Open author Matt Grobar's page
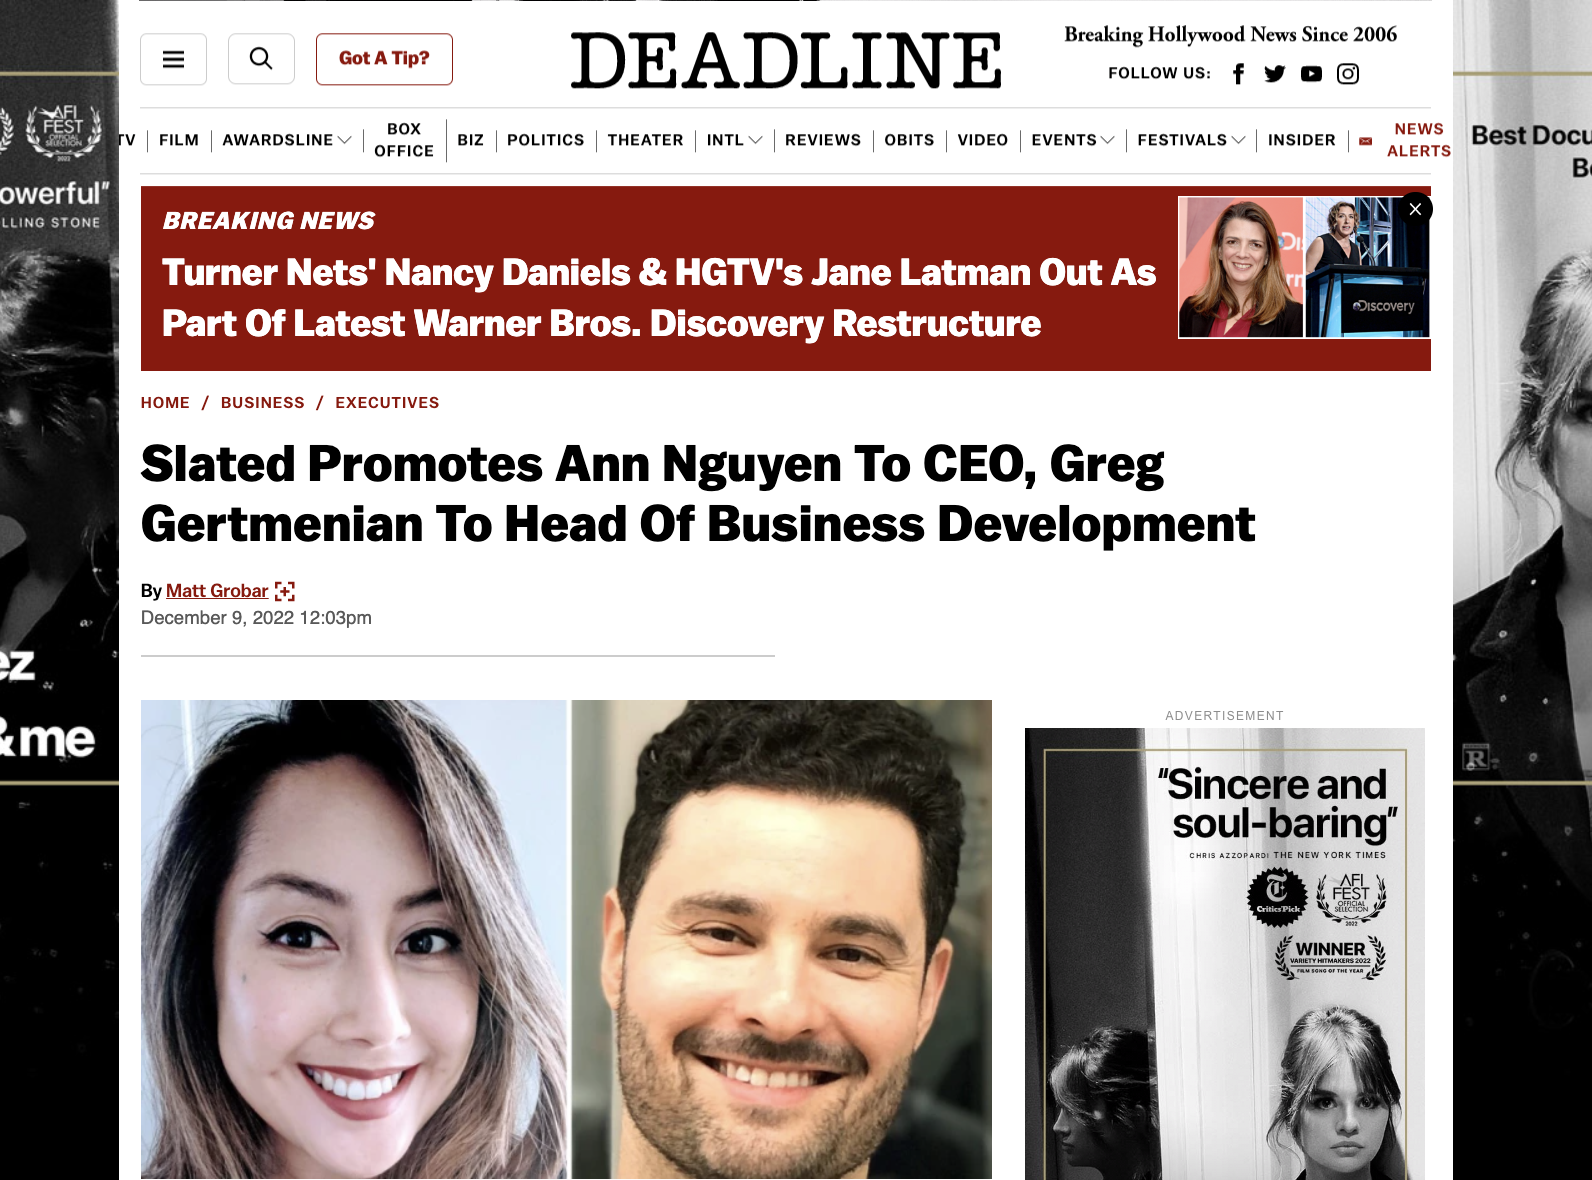 (x=217, y=591)
